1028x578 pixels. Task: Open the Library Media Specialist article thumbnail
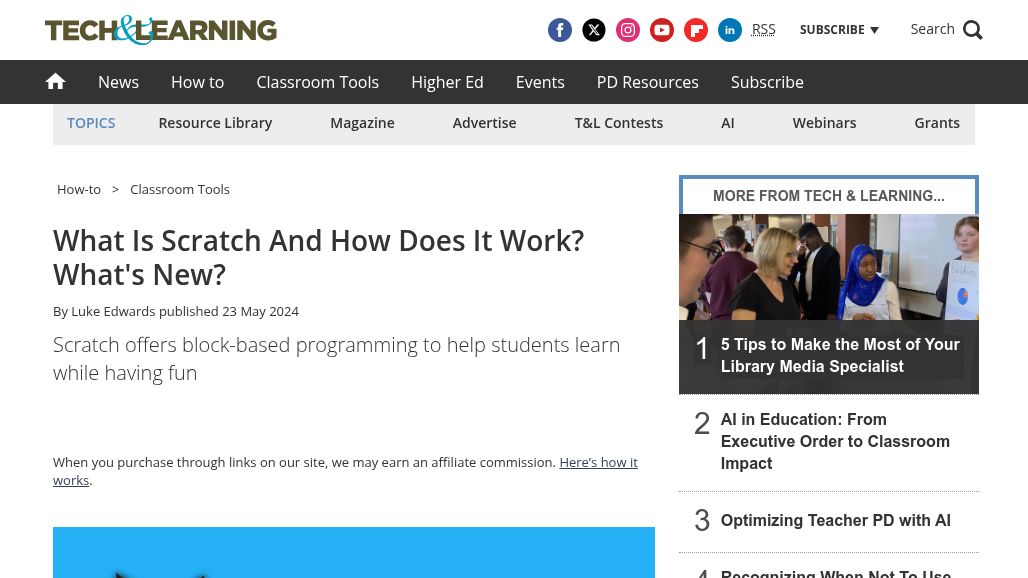829,267
